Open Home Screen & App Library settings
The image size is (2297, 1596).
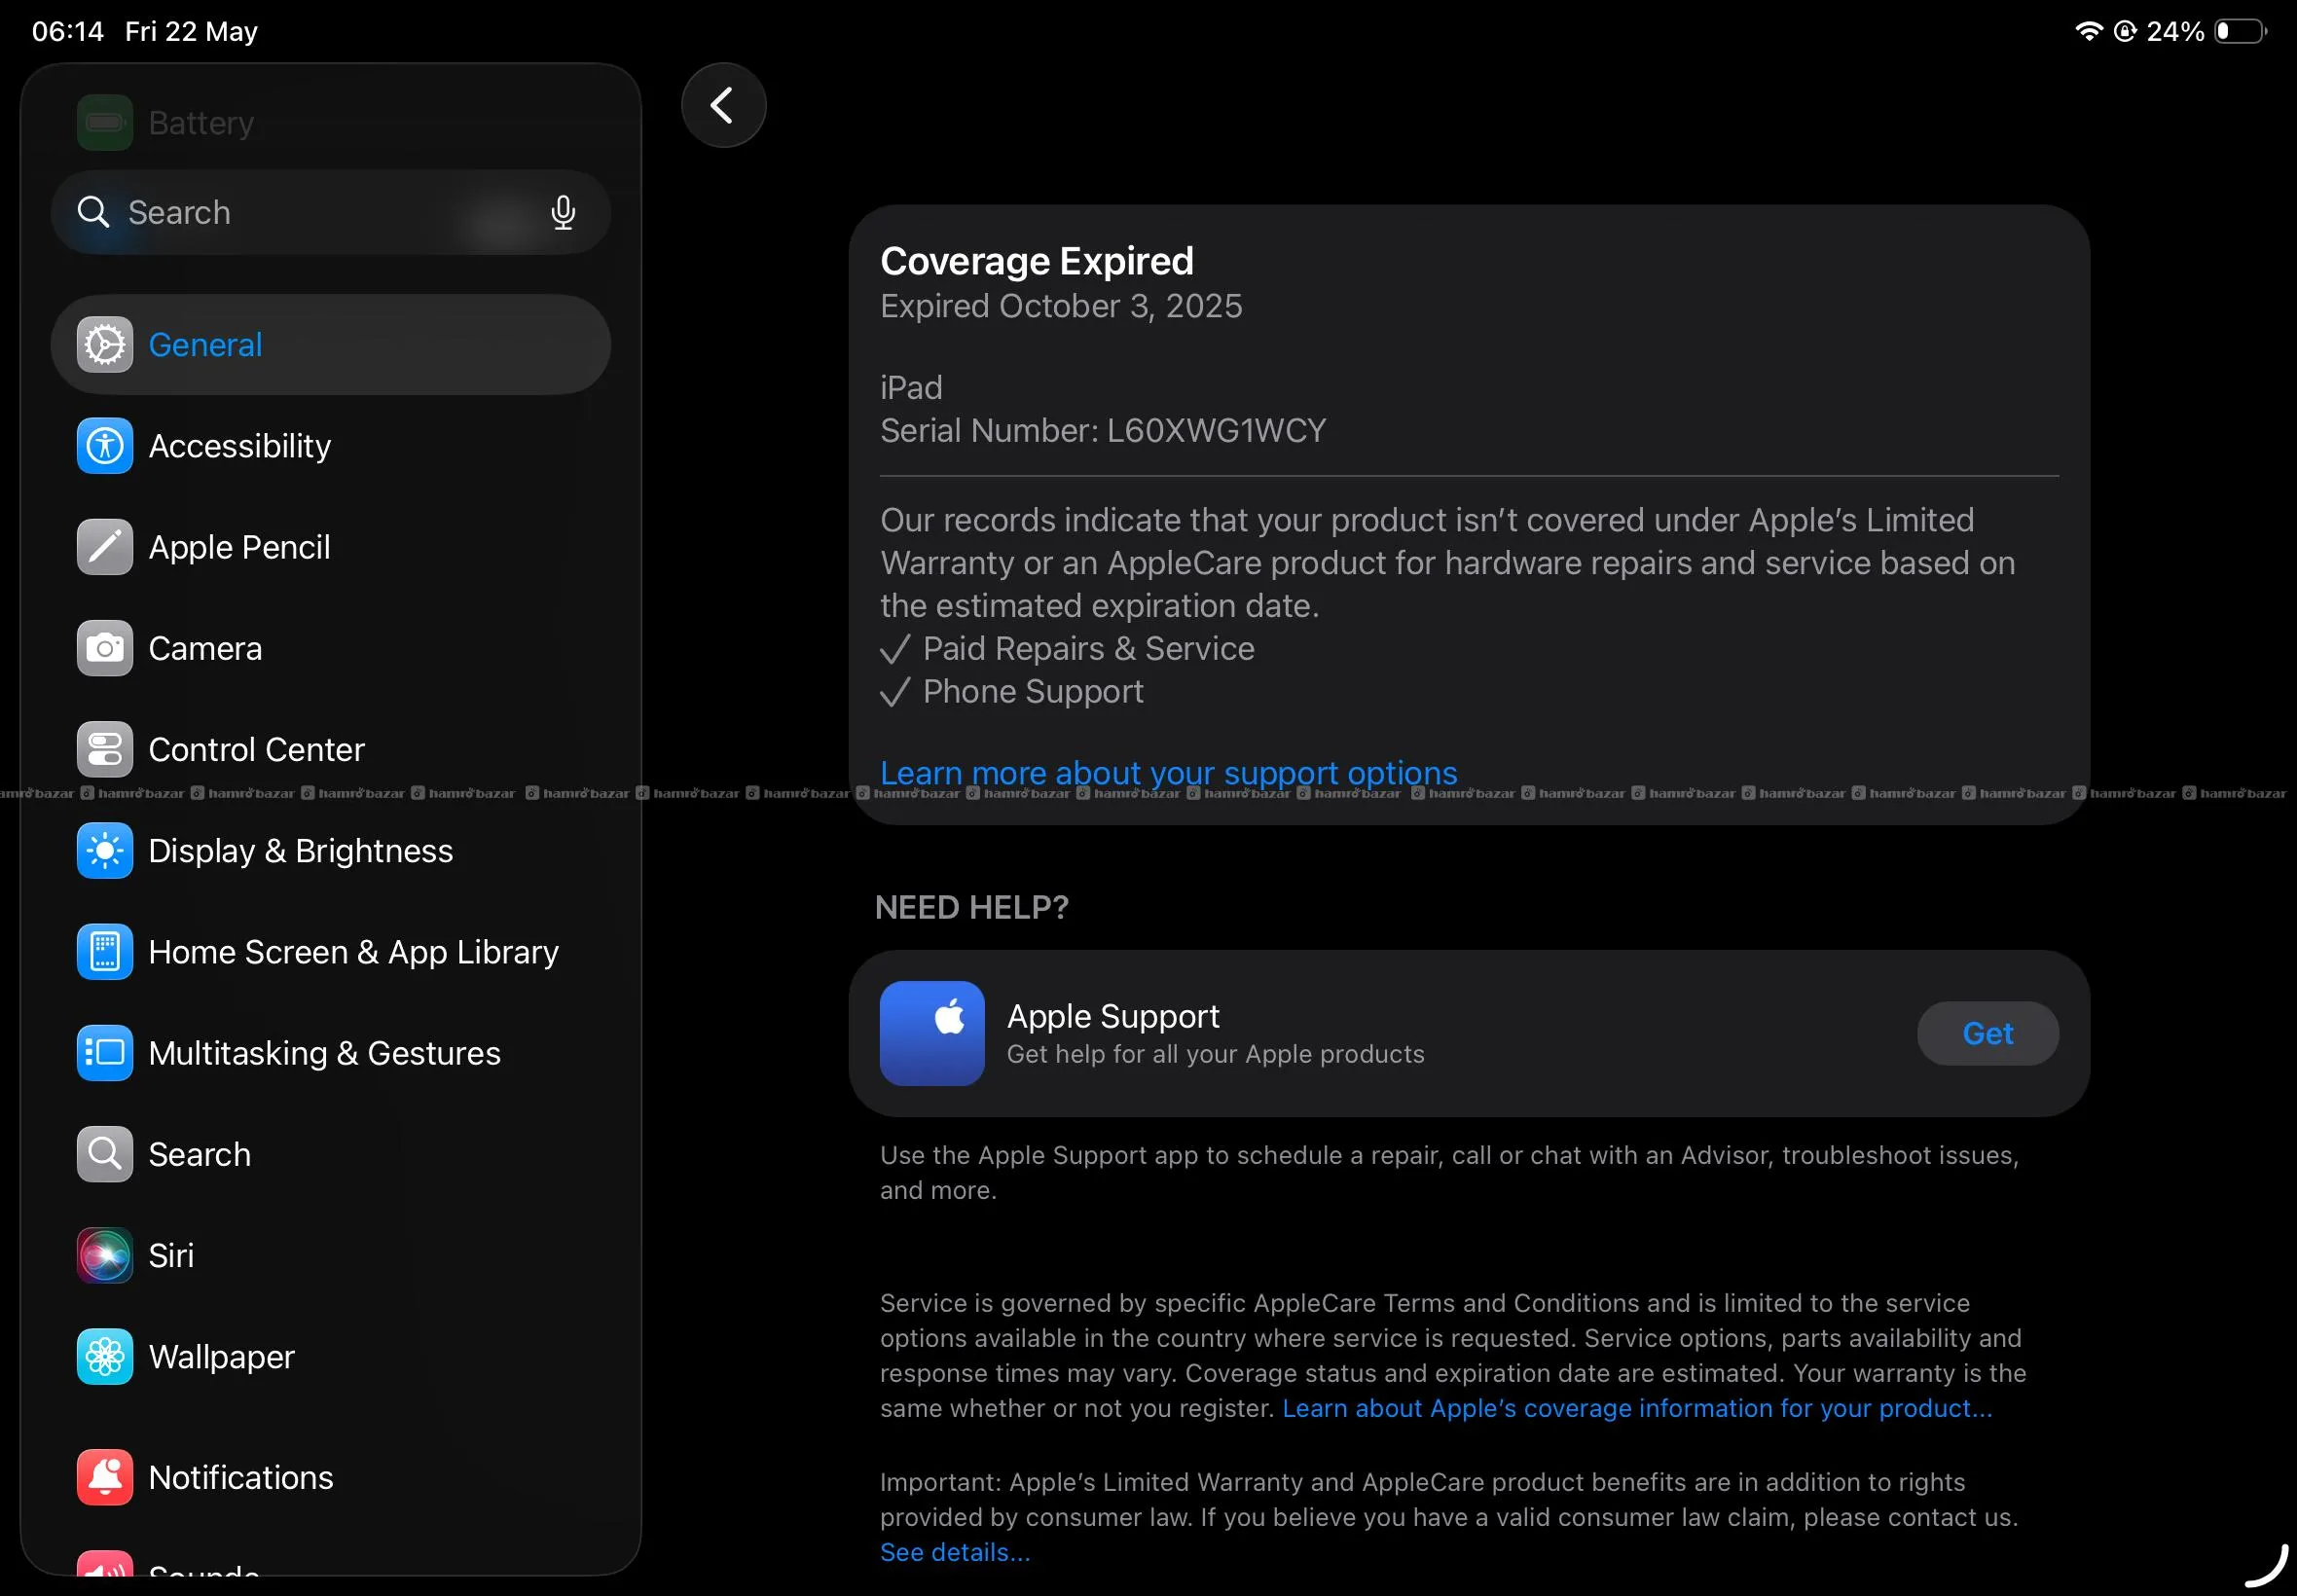click(331, 952)
